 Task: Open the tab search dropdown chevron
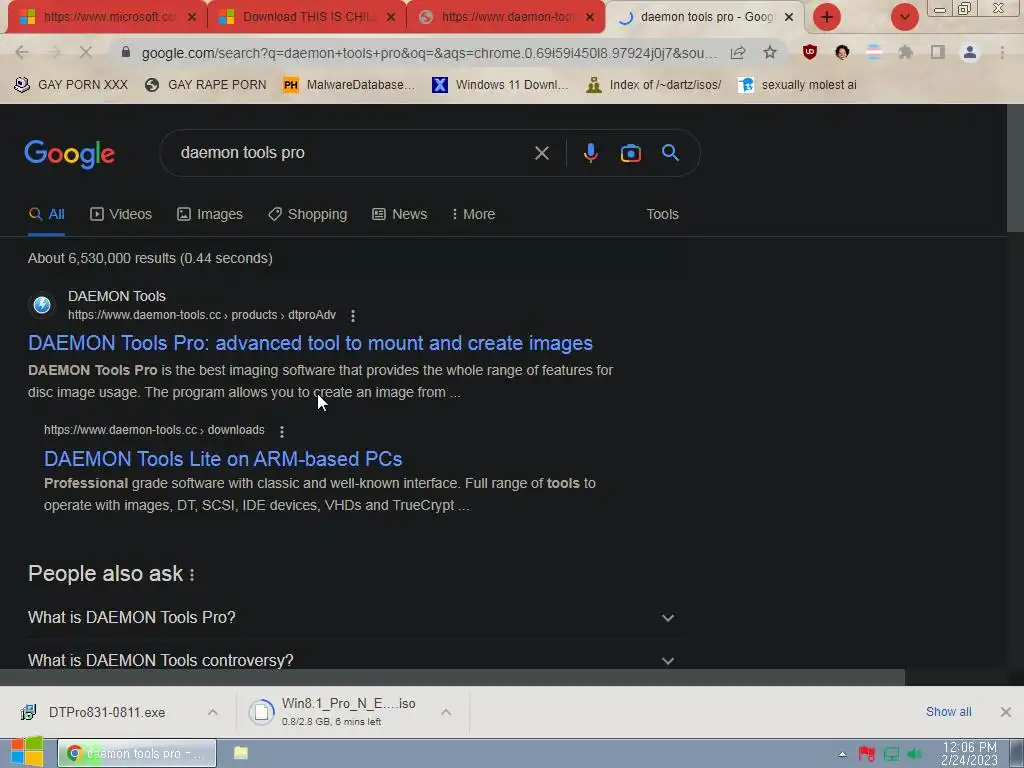(x=904, y=17)
